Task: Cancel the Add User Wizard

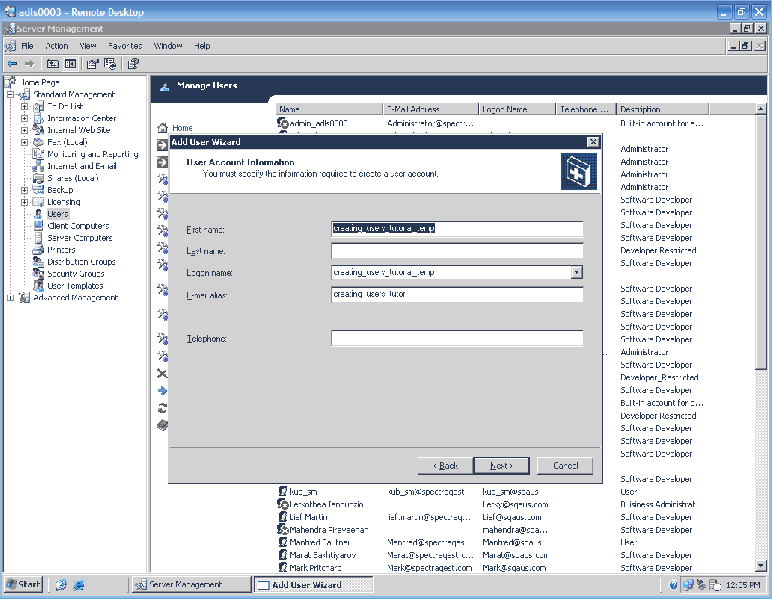Action: [565, 466]
